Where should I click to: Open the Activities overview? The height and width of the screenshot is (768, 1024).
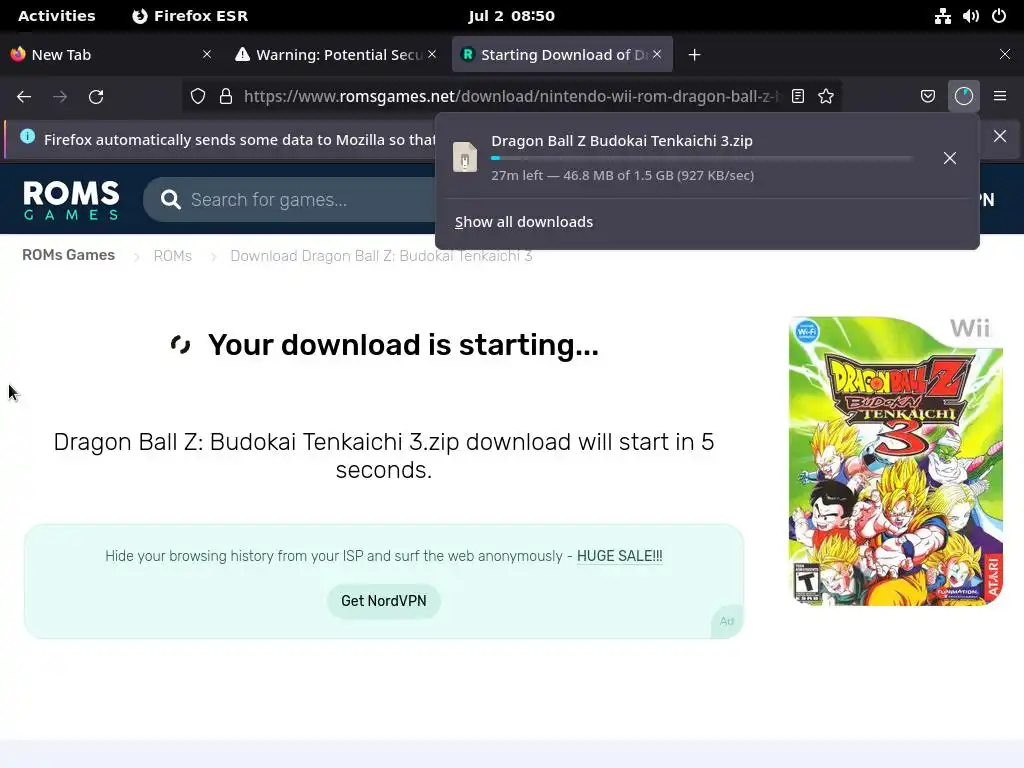(56, 16)
